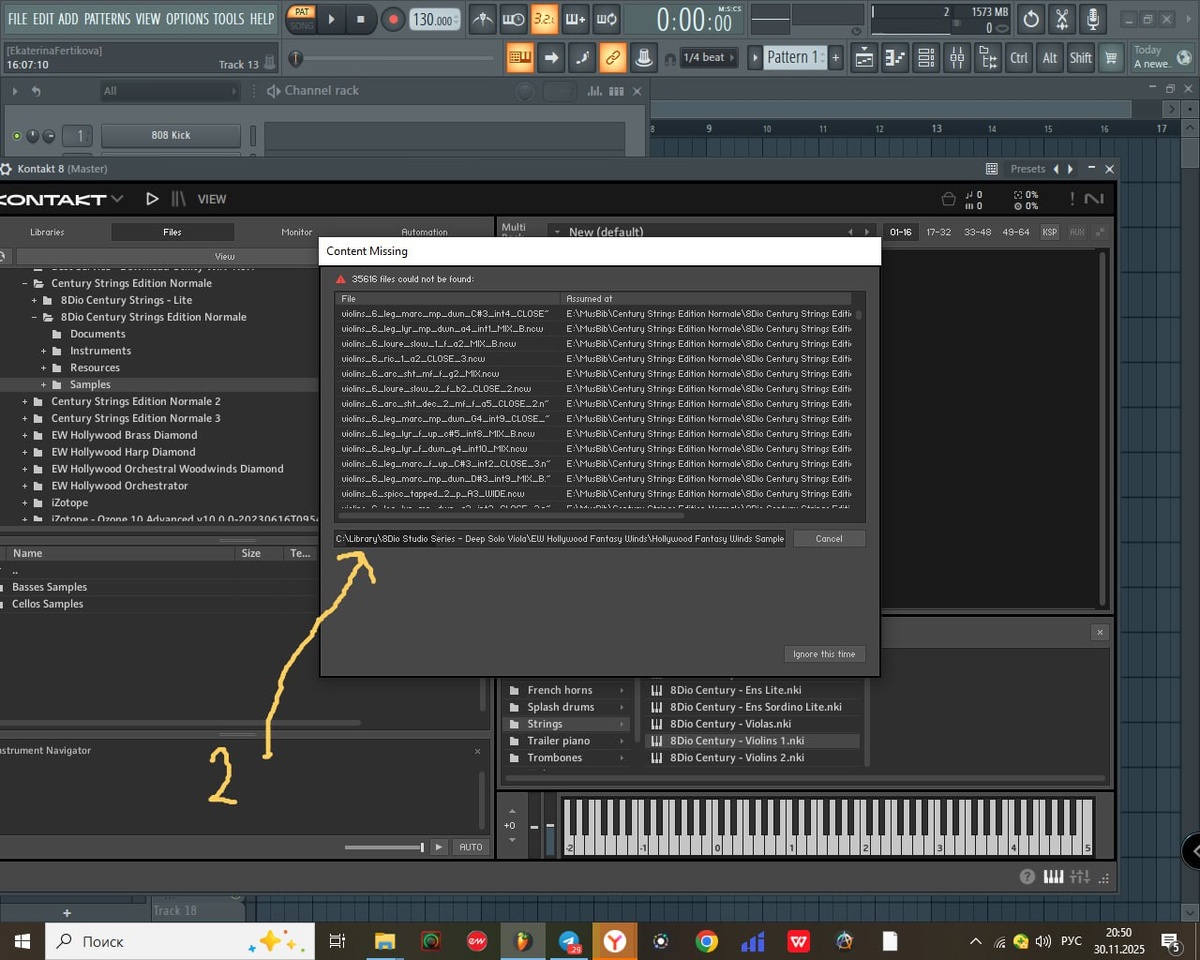Toggle the countdown before recording icon

tap(544, 19)
